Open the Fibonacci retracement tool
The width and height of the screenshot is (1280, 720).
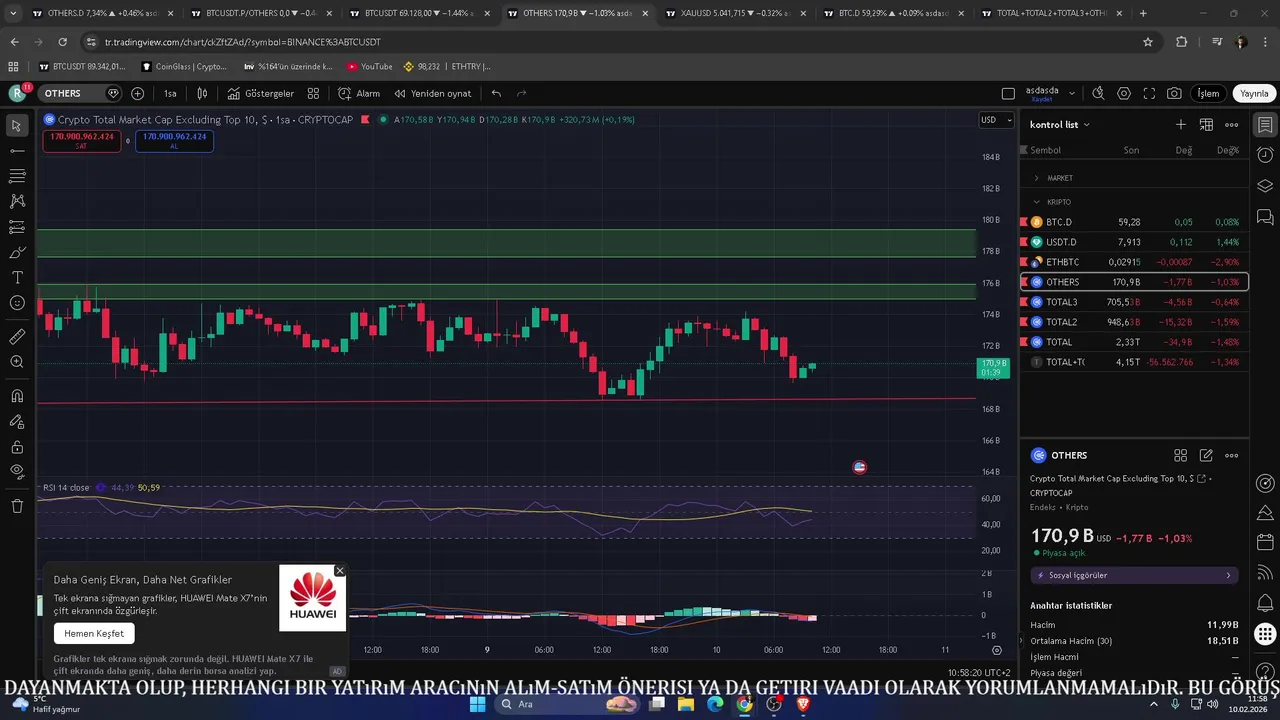tap(17, 176)
